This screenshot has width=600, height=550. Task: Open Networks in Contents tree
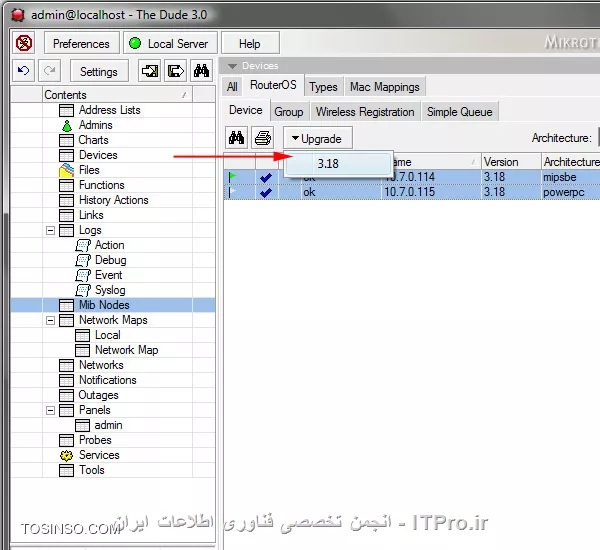click(x=101, y=365)
